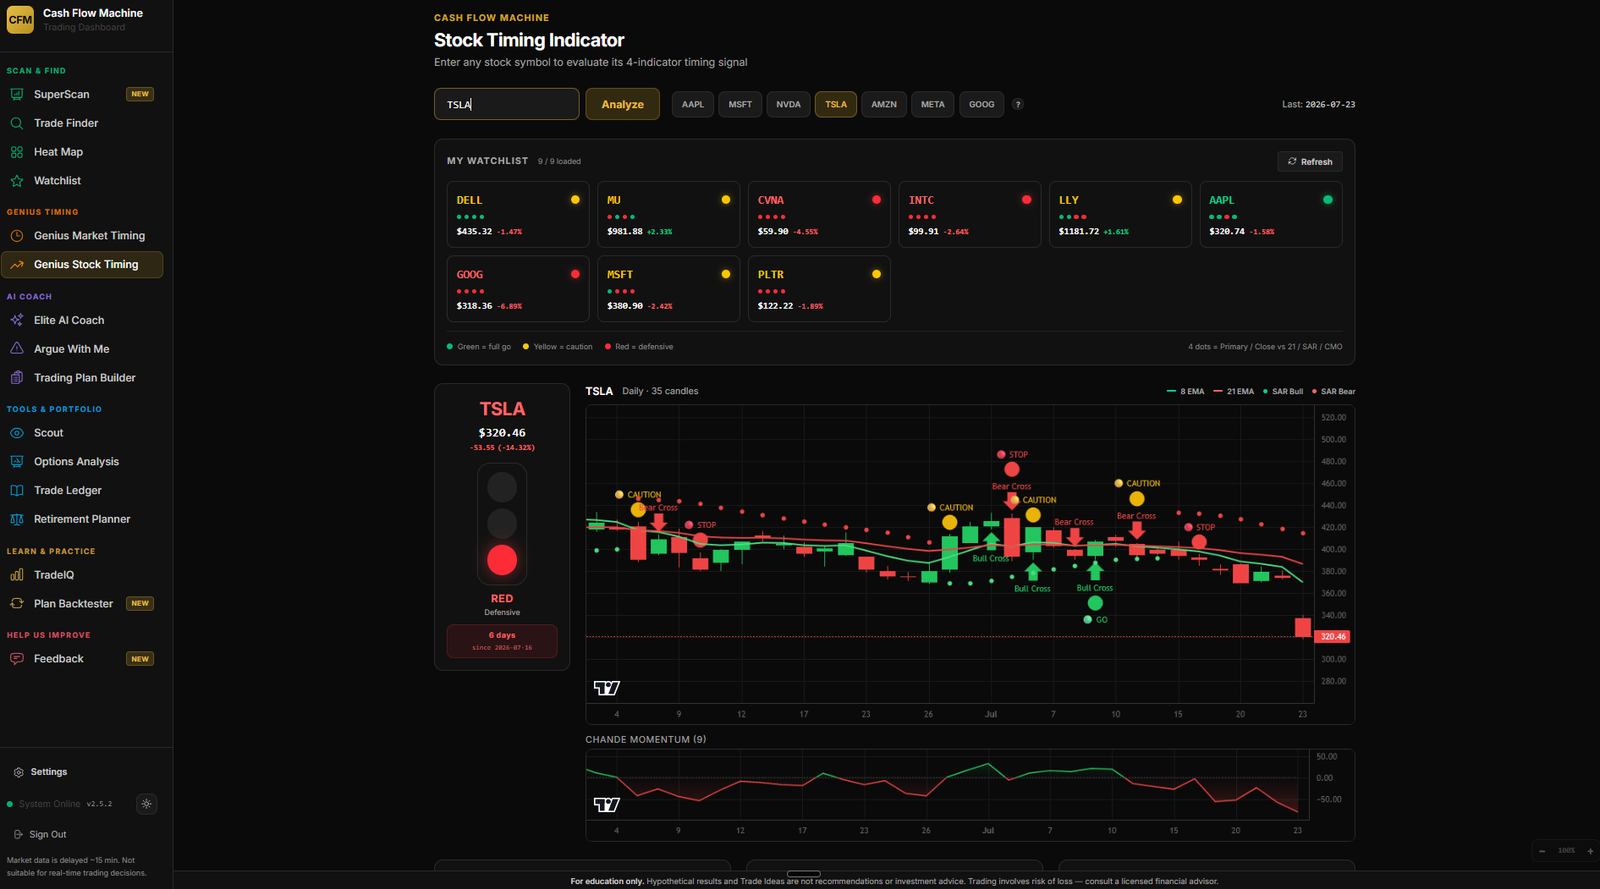
Task: Open the MSFT watchlist card
Action: pyautogui.click(x=668, y=289)
